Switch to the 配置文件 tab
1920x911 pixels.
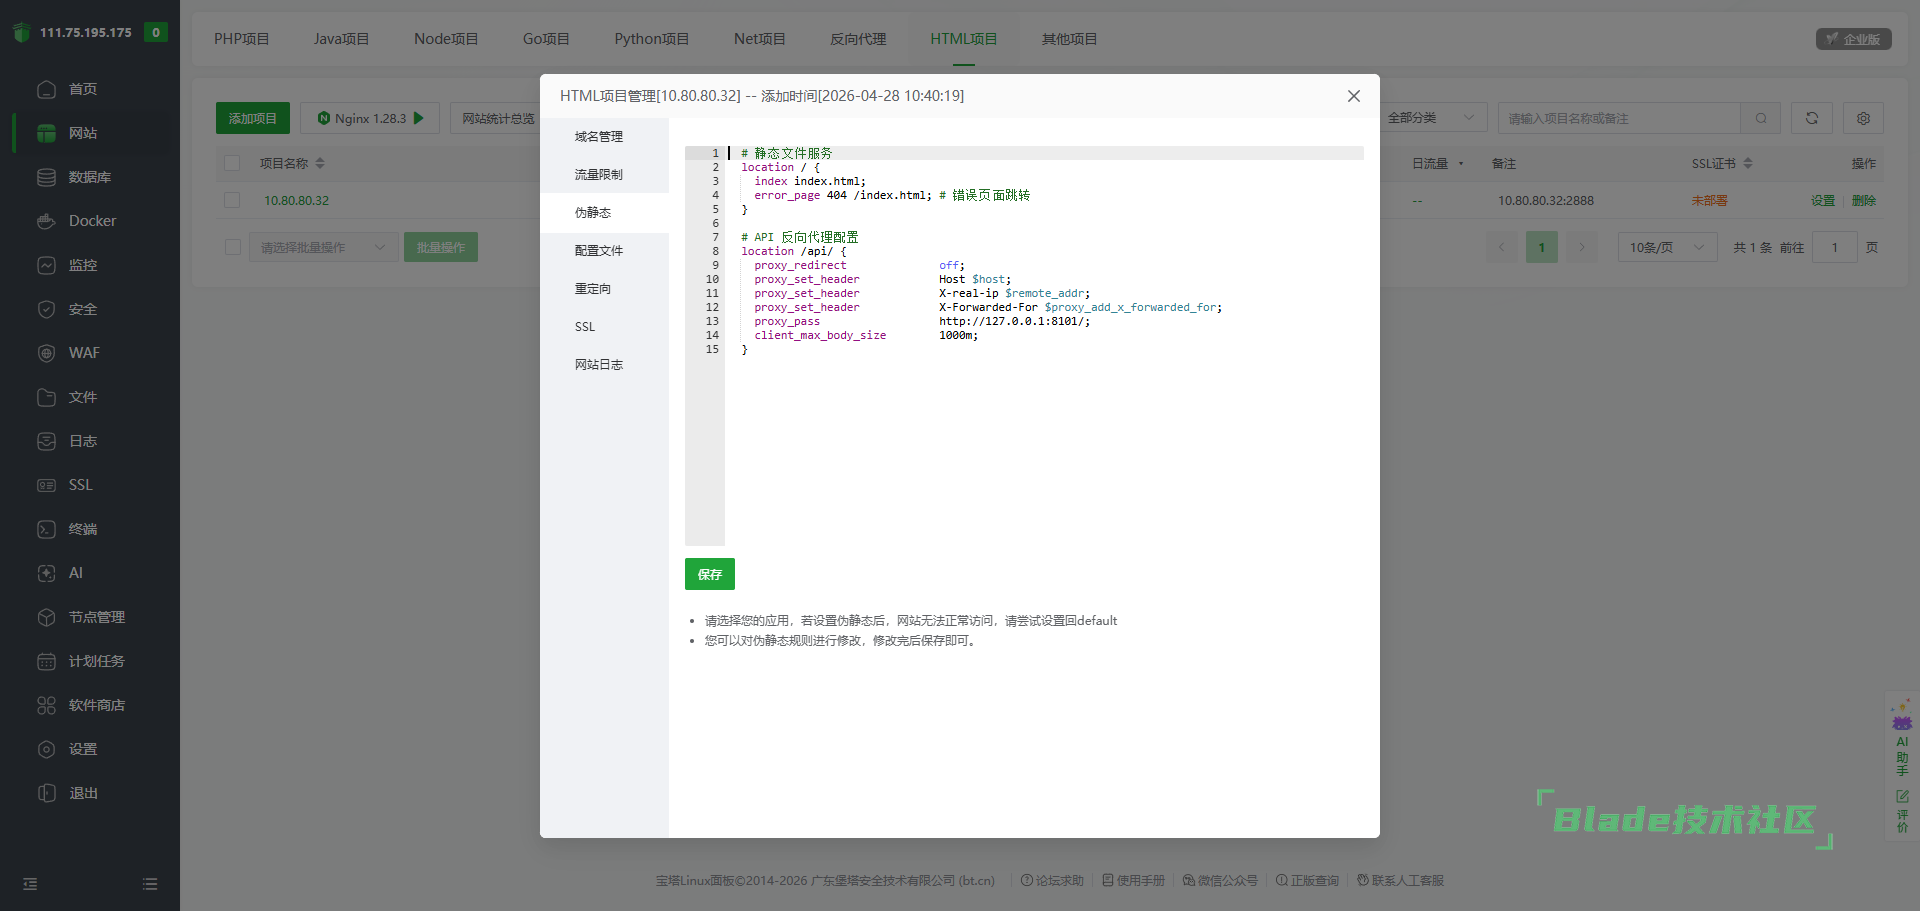tap(598, 251)
